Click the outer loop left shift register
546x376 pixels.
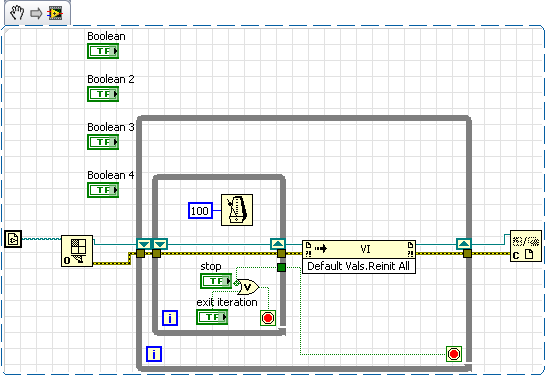143,244
